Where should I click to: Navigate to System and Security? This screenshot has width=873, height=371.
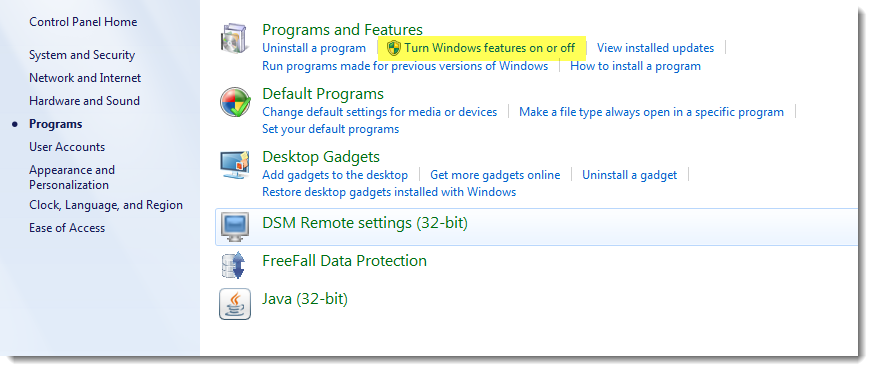tap(82, 55)
